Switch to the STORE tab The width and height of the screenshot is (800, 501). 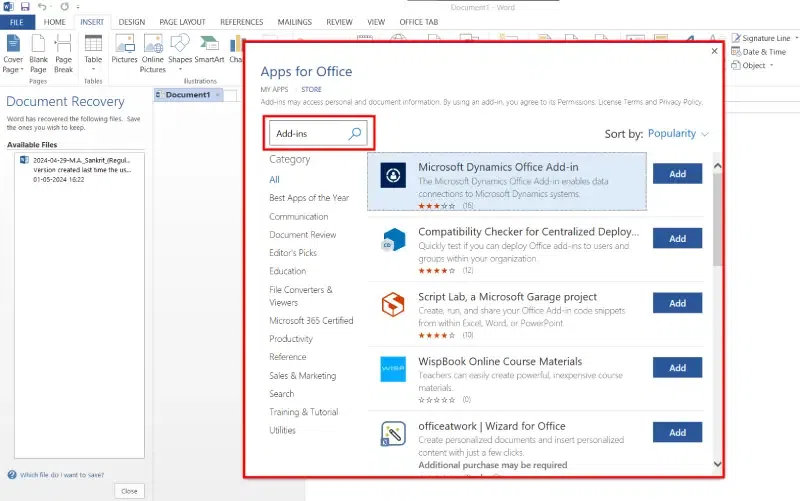[x=311, y=89]
